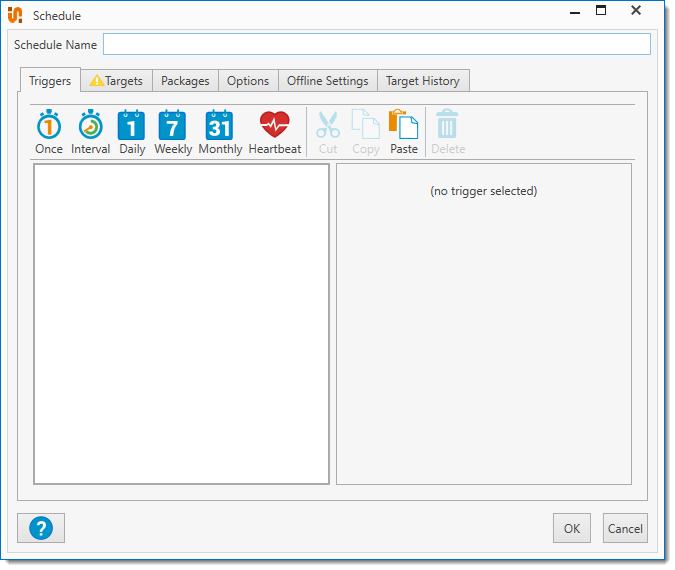The width and height of the screenshot is (675, 570).
Task: Show the Offline Settings tab
Action: tap(328, 81)
